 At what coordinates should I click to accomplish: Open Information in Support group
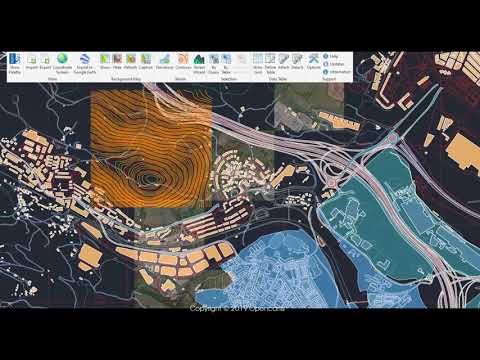click(337, 72)
